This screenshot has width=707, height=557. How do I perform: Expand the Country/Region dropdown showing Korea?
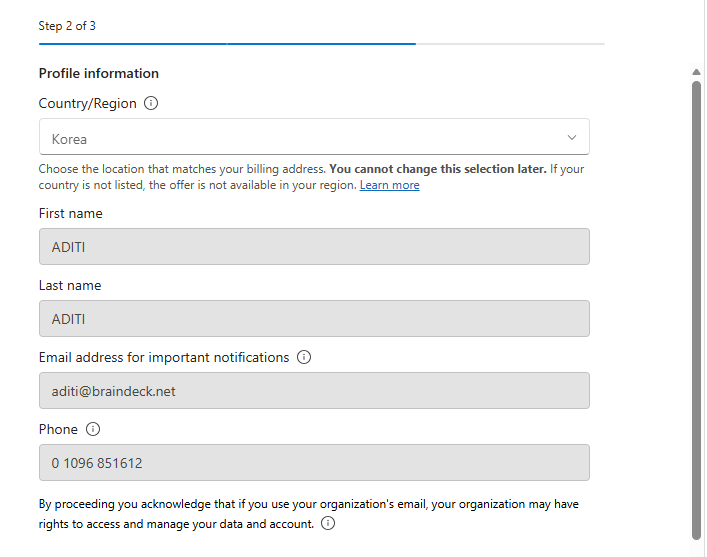point(314,137)
